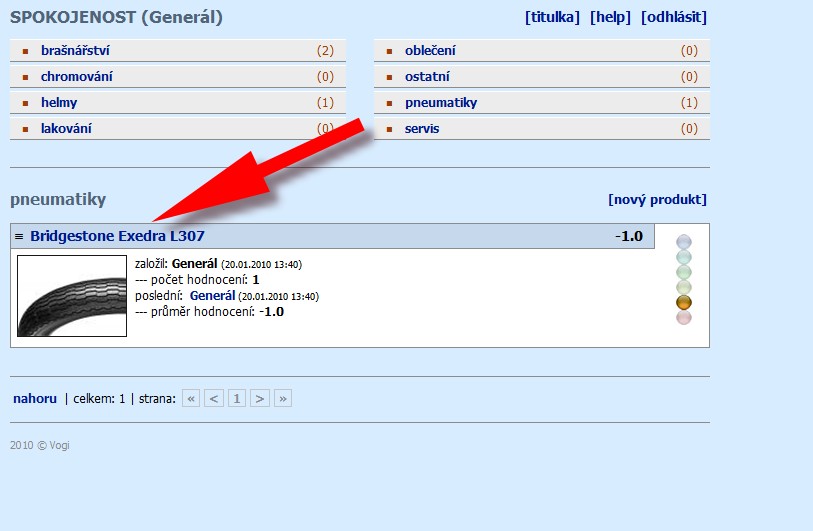The image size is (813, 531).
Task: Click the SPOKOJENOST (Generál) heading
Action: pos(116,17)
